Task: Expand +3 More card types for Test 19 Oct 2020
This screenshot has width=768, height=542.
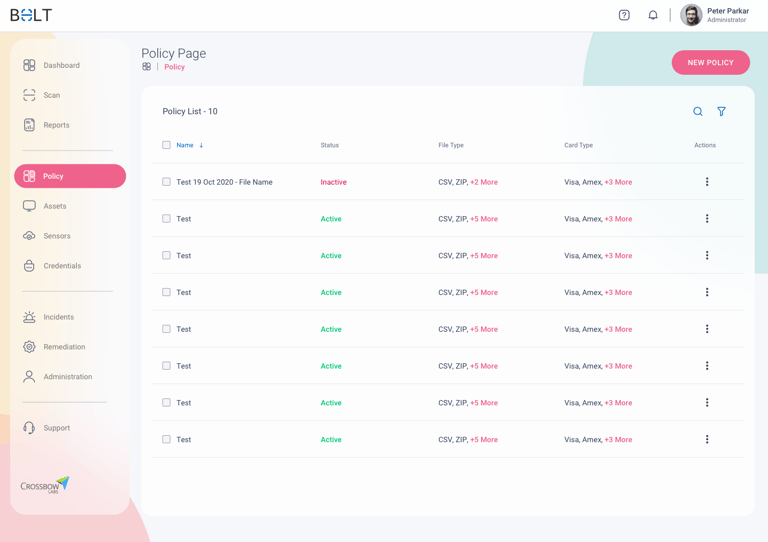Action: point(618,182)
